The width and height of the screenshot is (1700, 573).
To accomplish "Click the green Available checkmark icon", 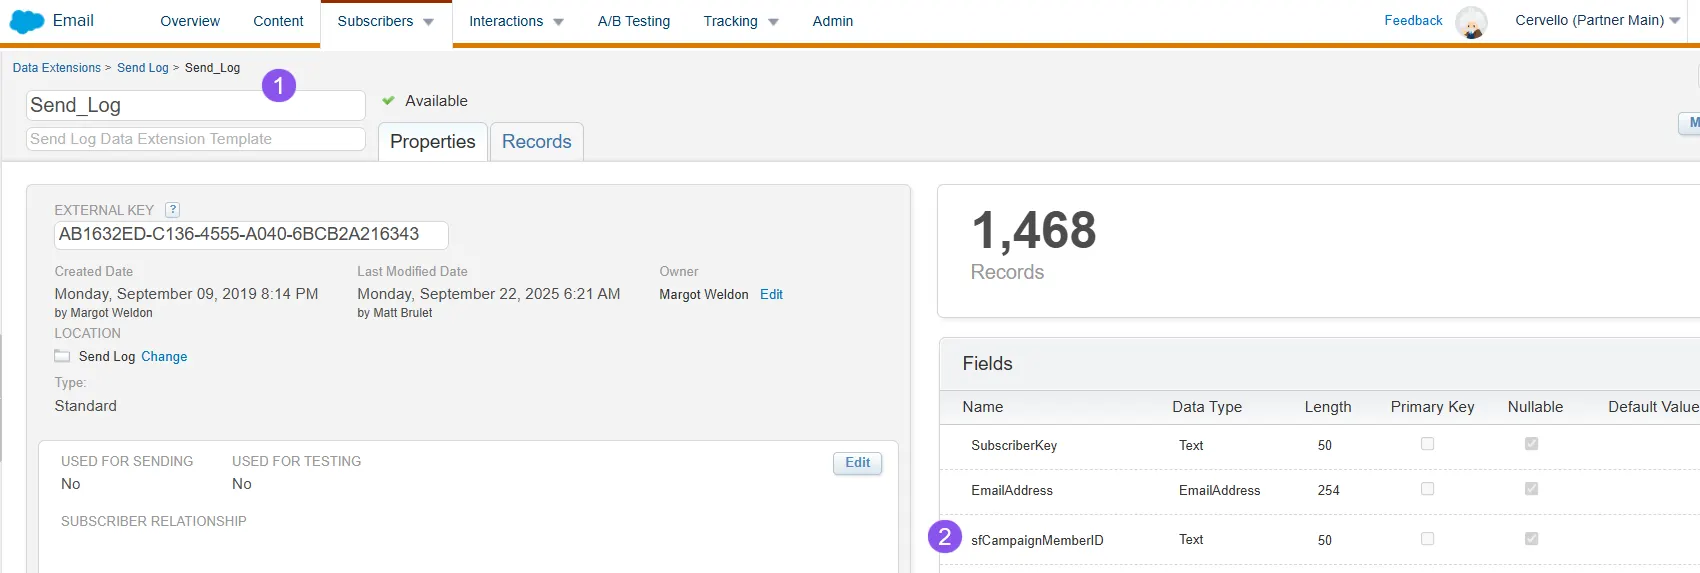I will point(389,101).
